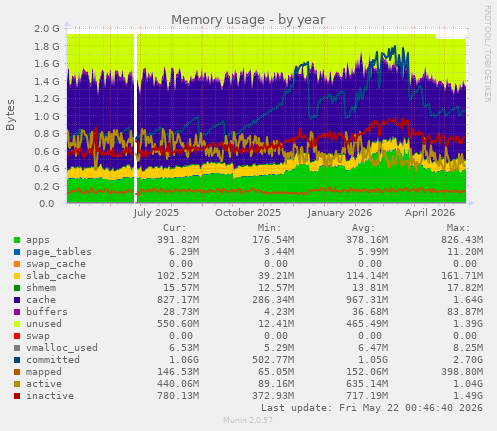The width and height of the screenshot is (497, 431).
Task: Click the mapped legend label
Action: [44, 372]
